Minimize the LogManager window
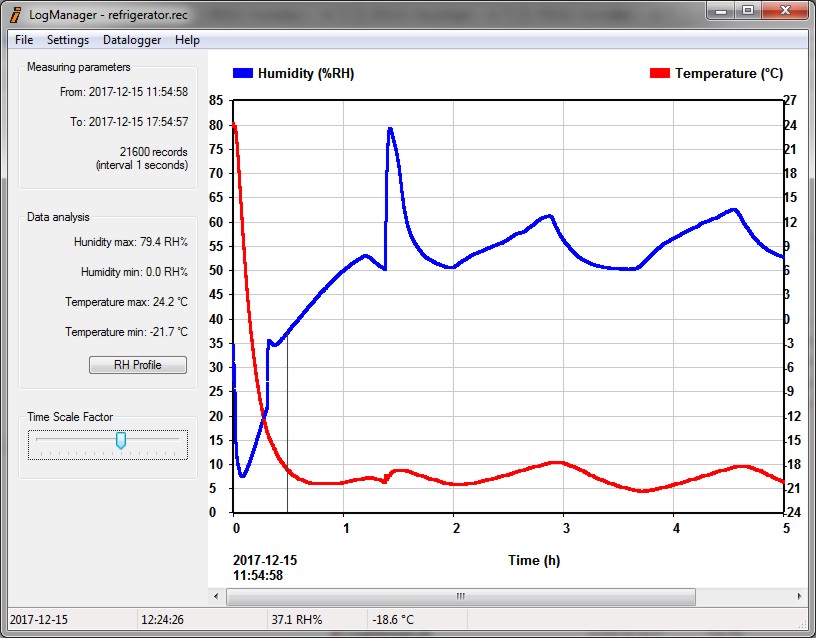Viewport: 816px width, 638px height. pos(722,10)
